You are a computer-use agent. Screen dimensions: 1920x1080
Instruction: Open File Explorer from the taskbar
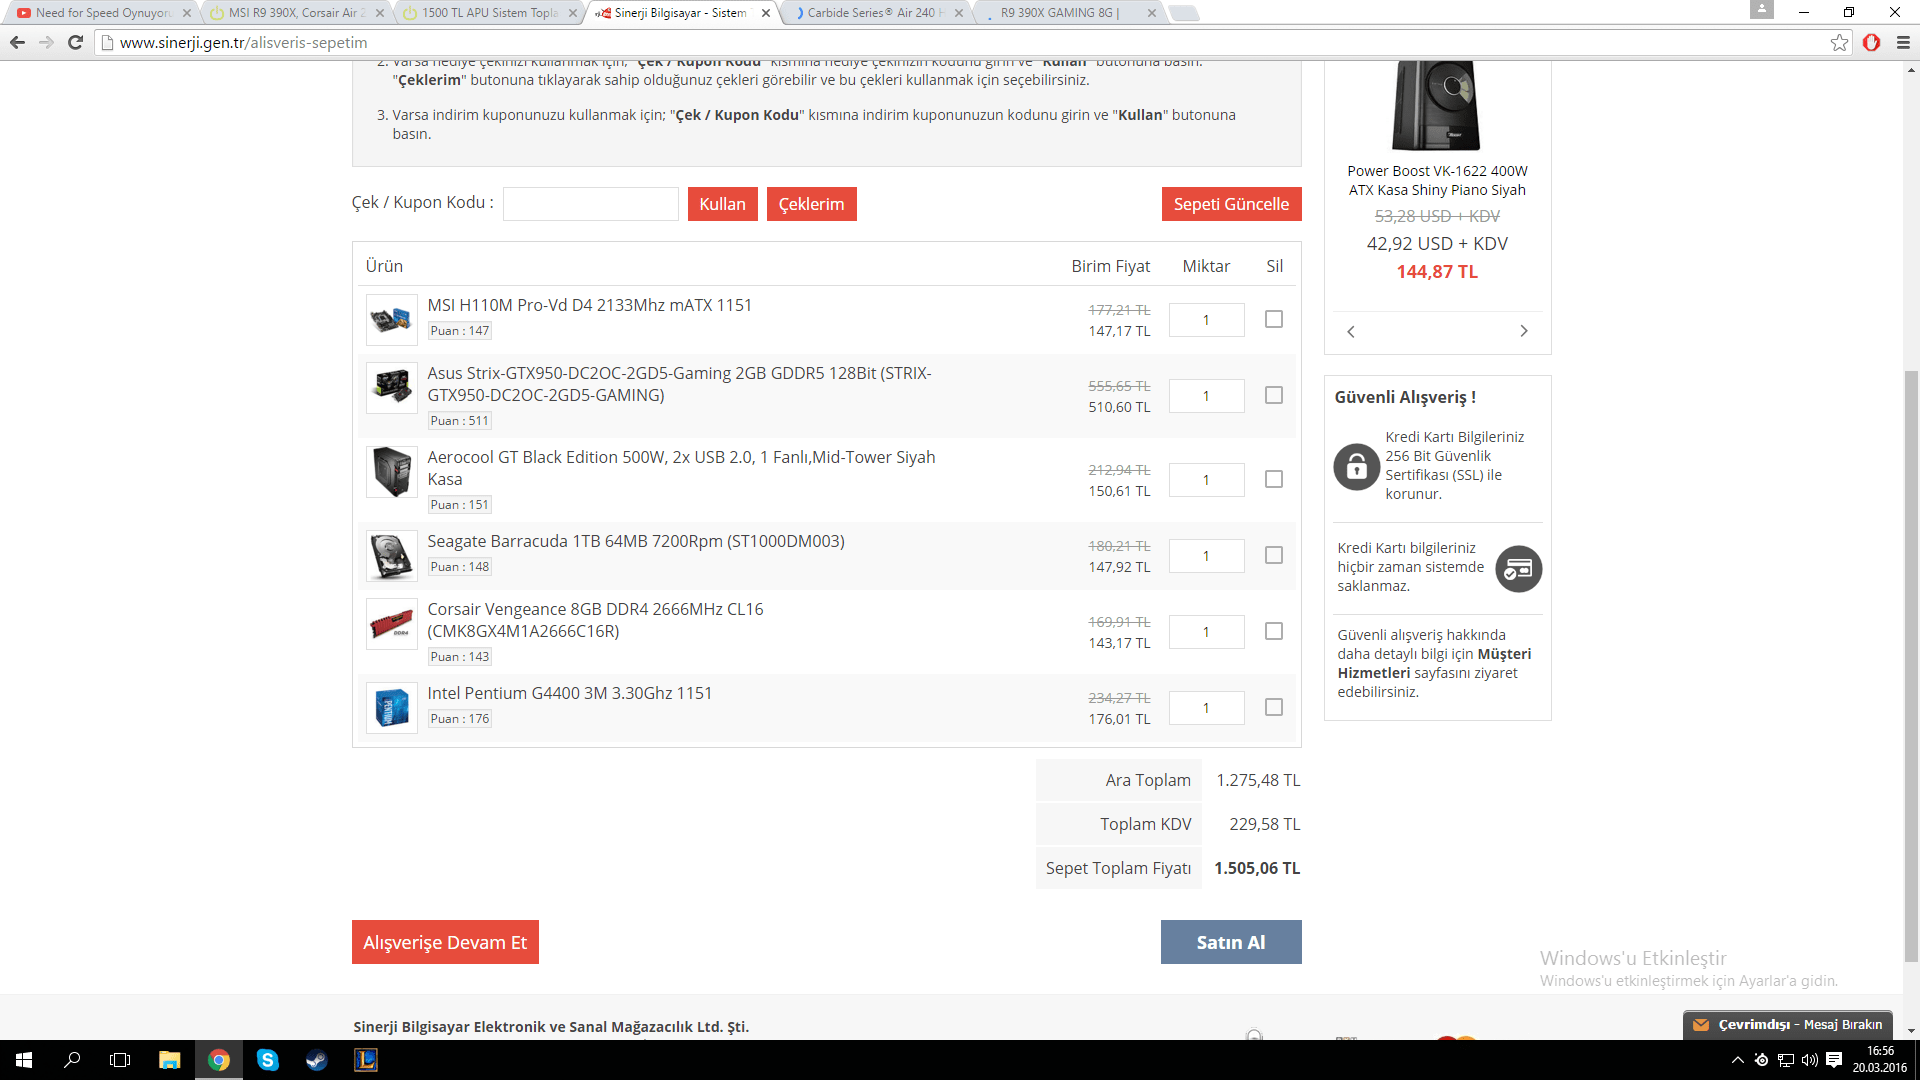[x=170, y=1060]
